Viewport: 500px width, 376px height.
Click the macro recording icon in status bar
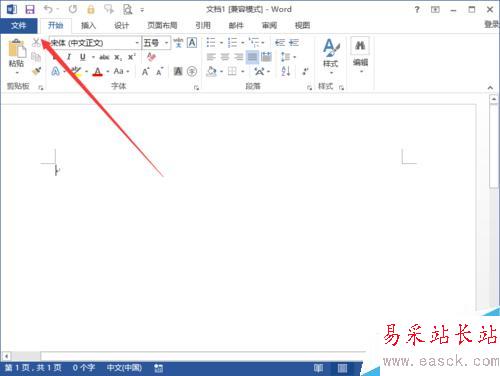(159, 368)
